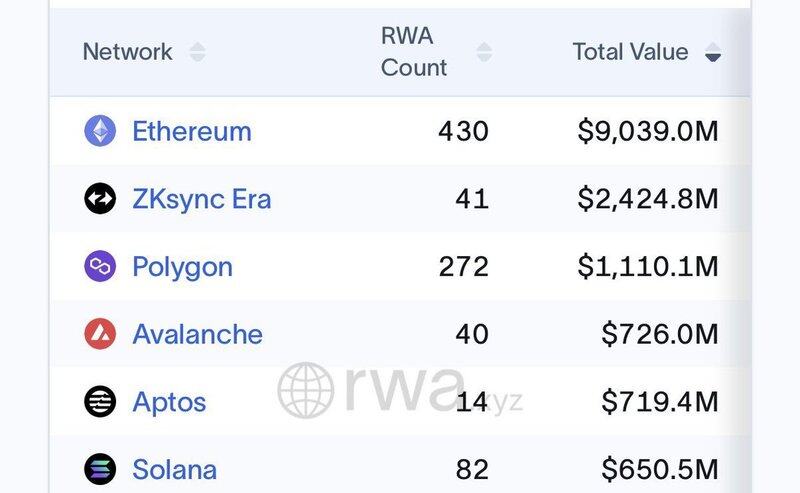Click the Total Value column header label
Image resolution: width=800 pixels, height=493 pixels.
[630, 52]
